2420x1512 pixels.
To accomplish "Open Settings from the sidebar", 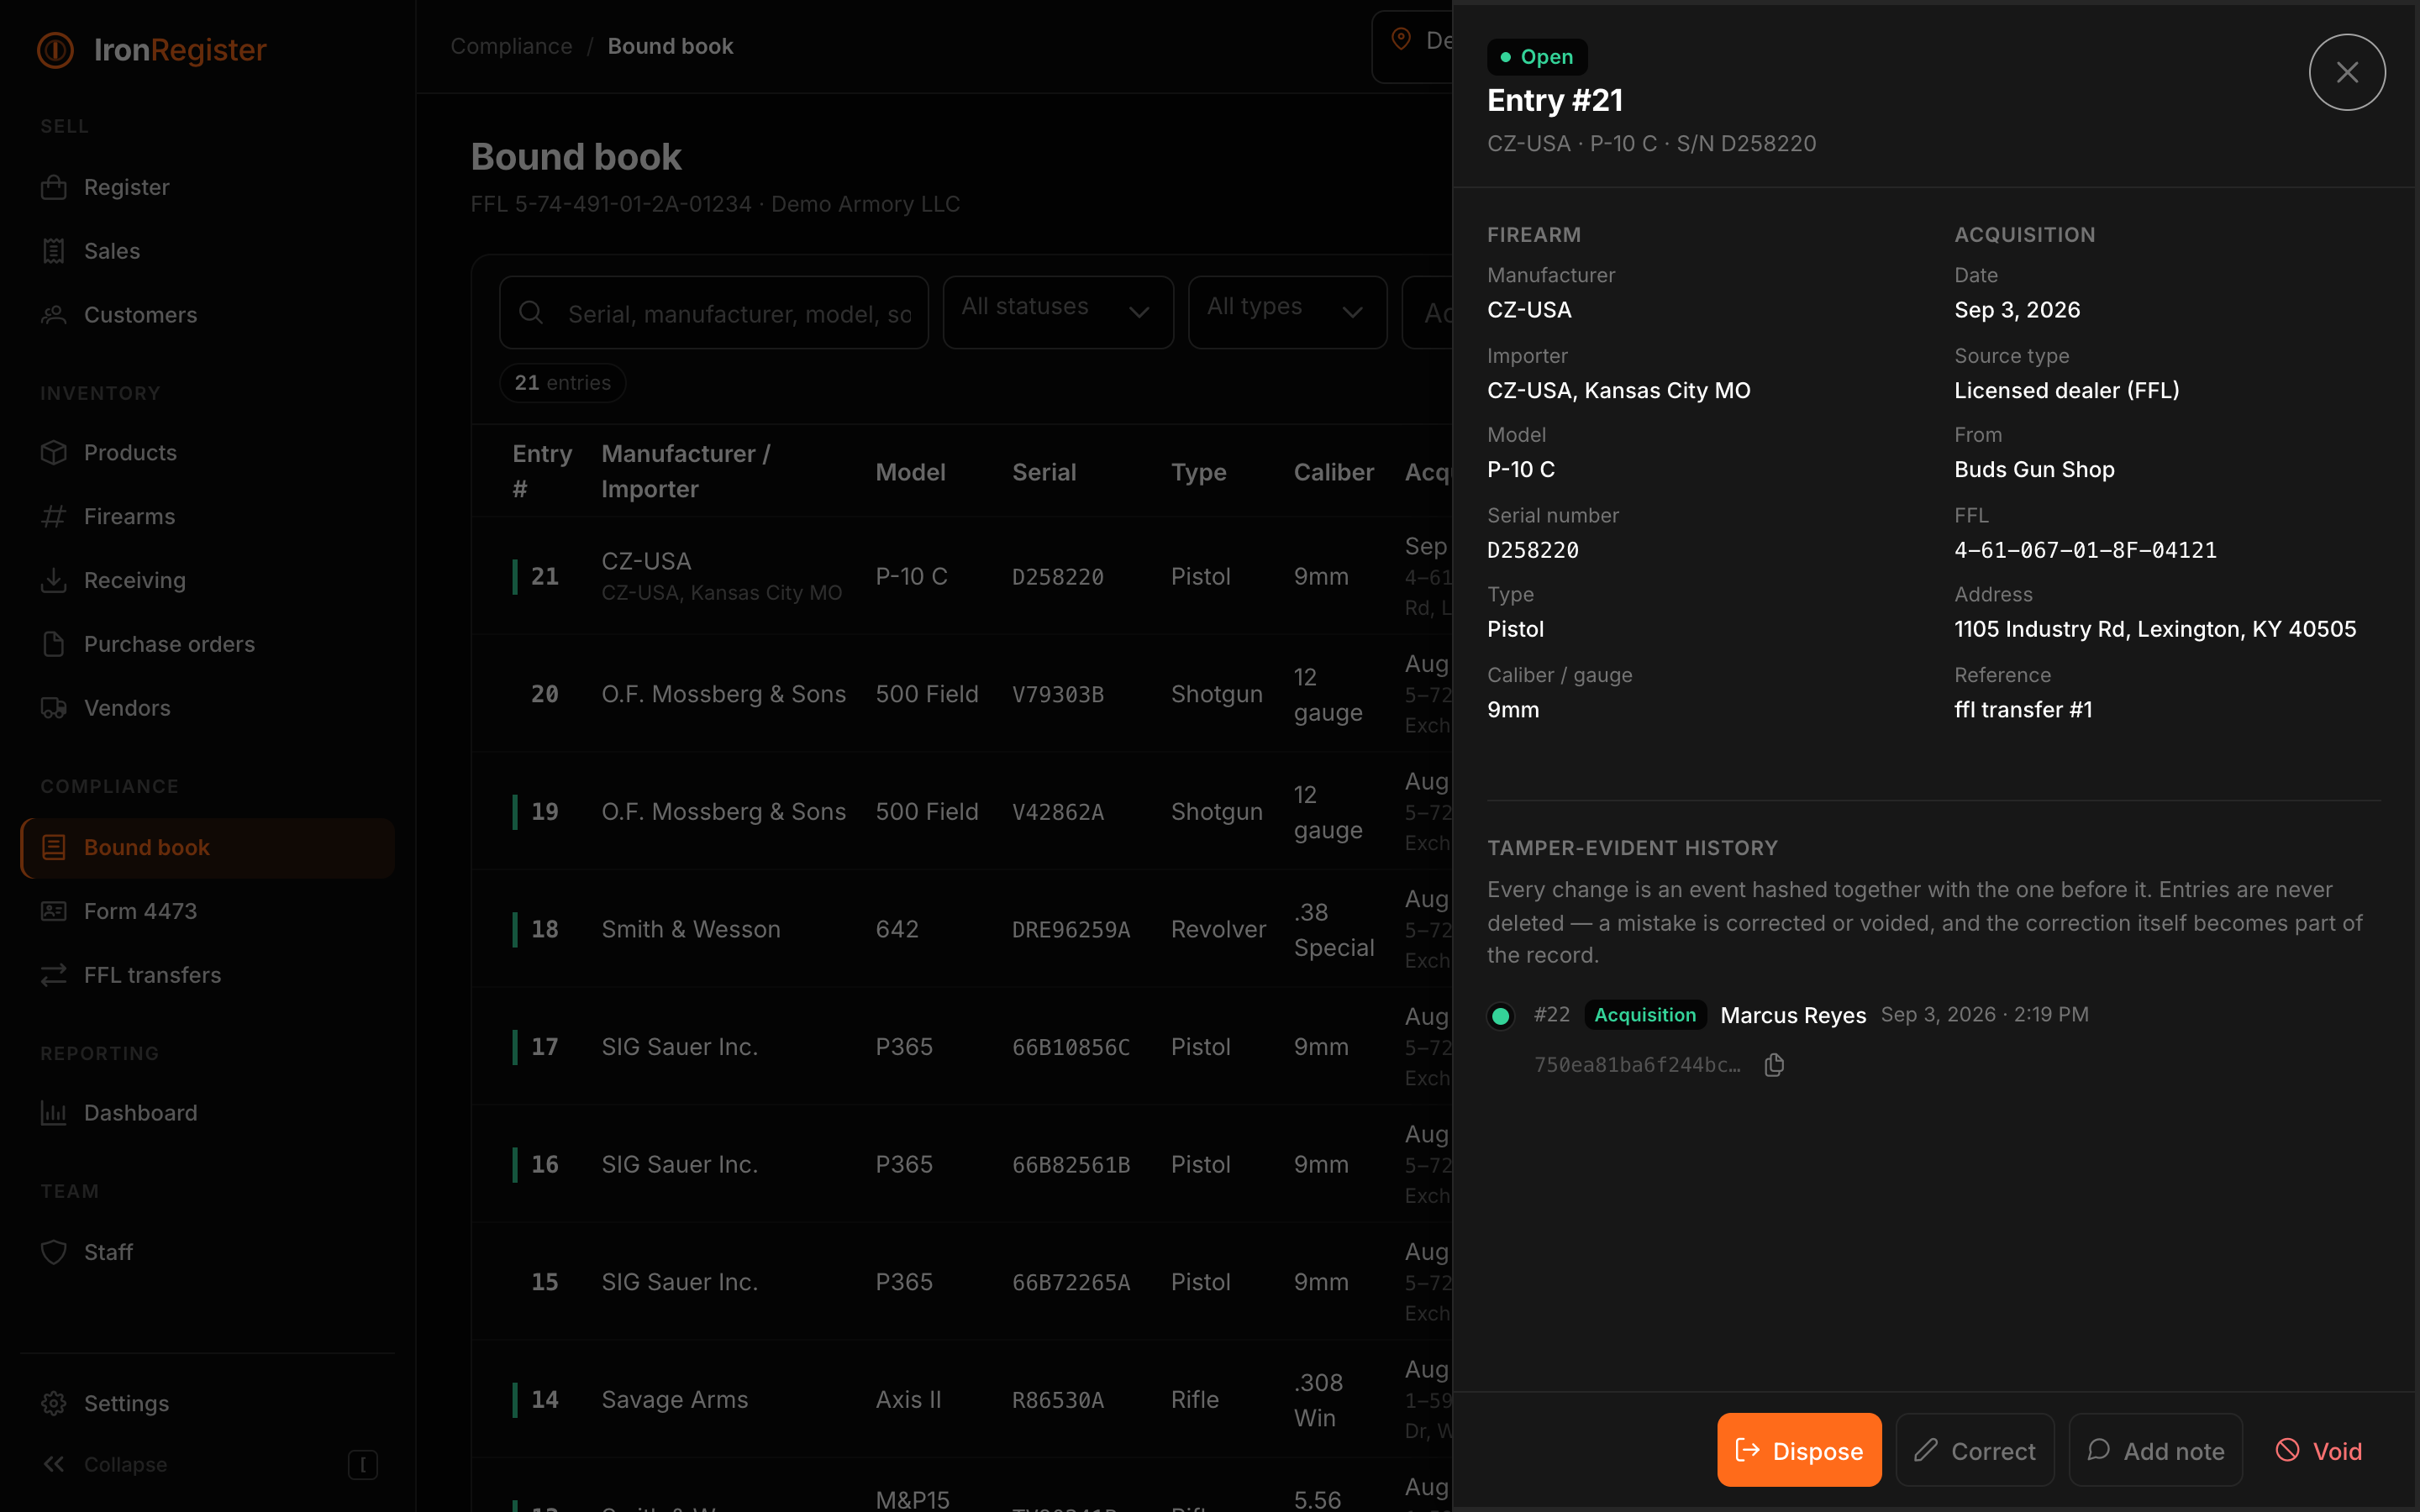I will (207, 1403).
